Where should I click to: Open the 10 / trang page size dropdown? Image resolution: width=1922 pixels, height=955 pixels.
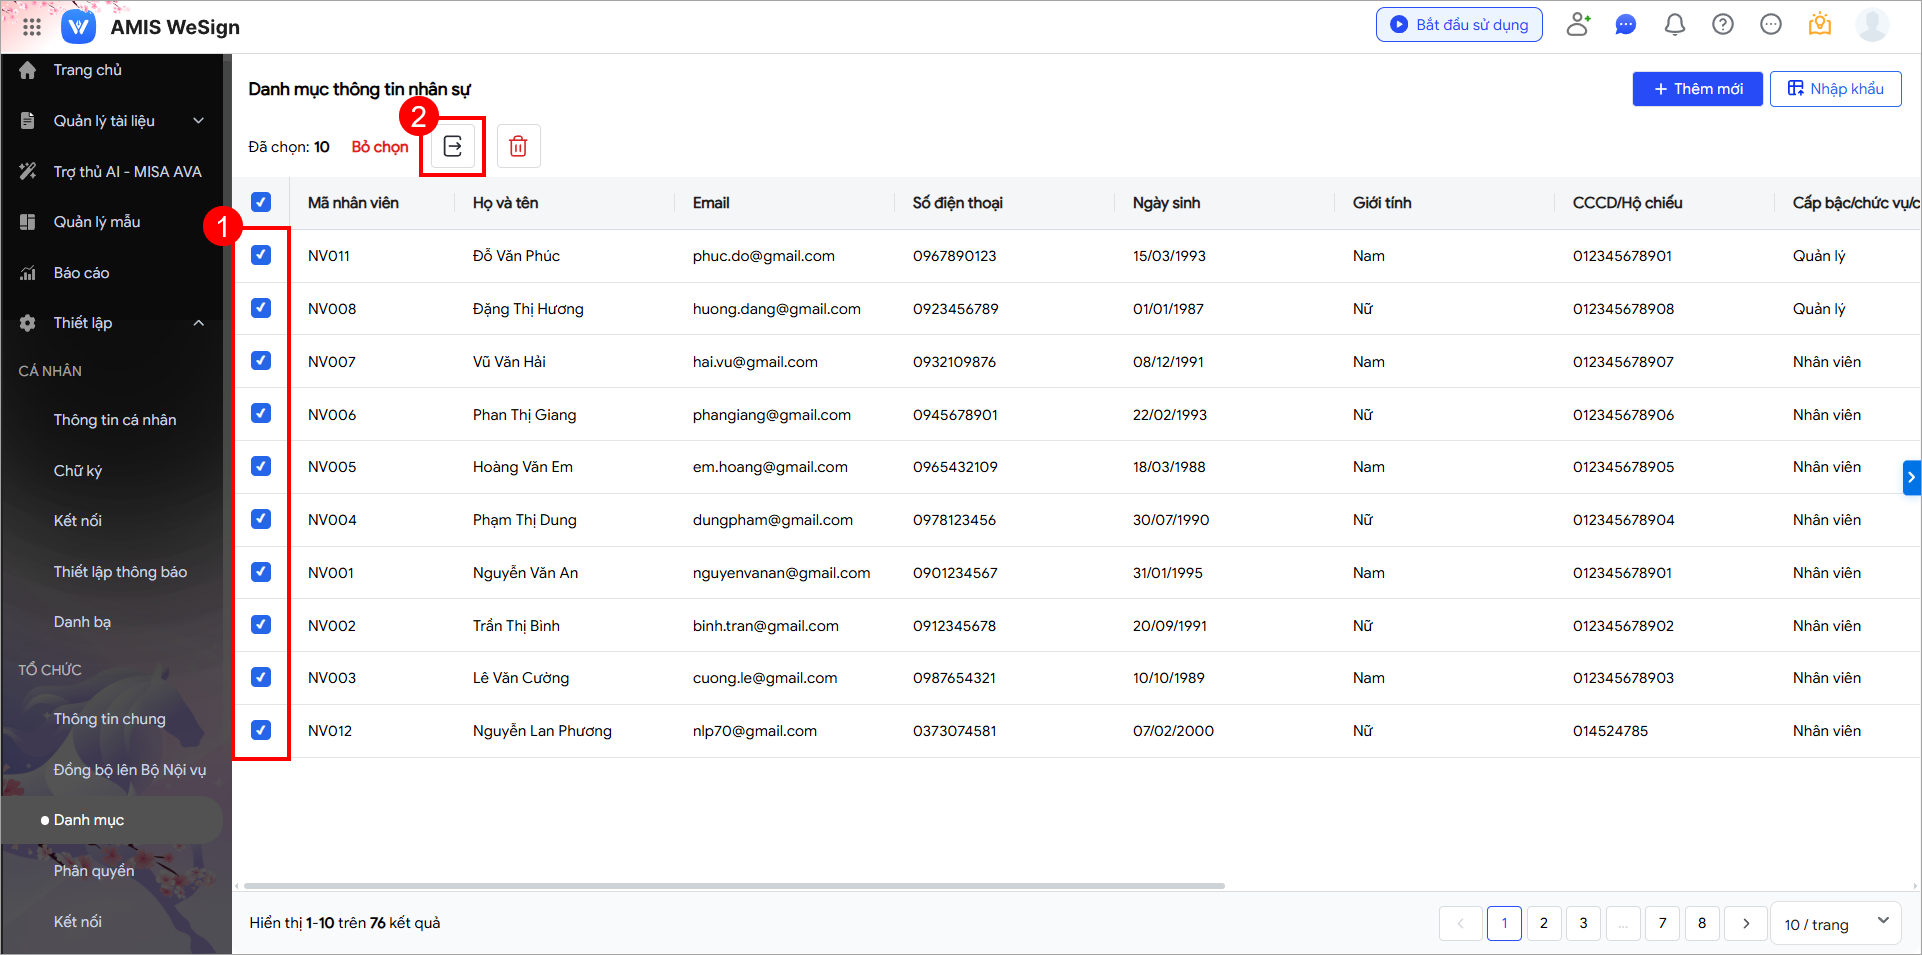1835,924
